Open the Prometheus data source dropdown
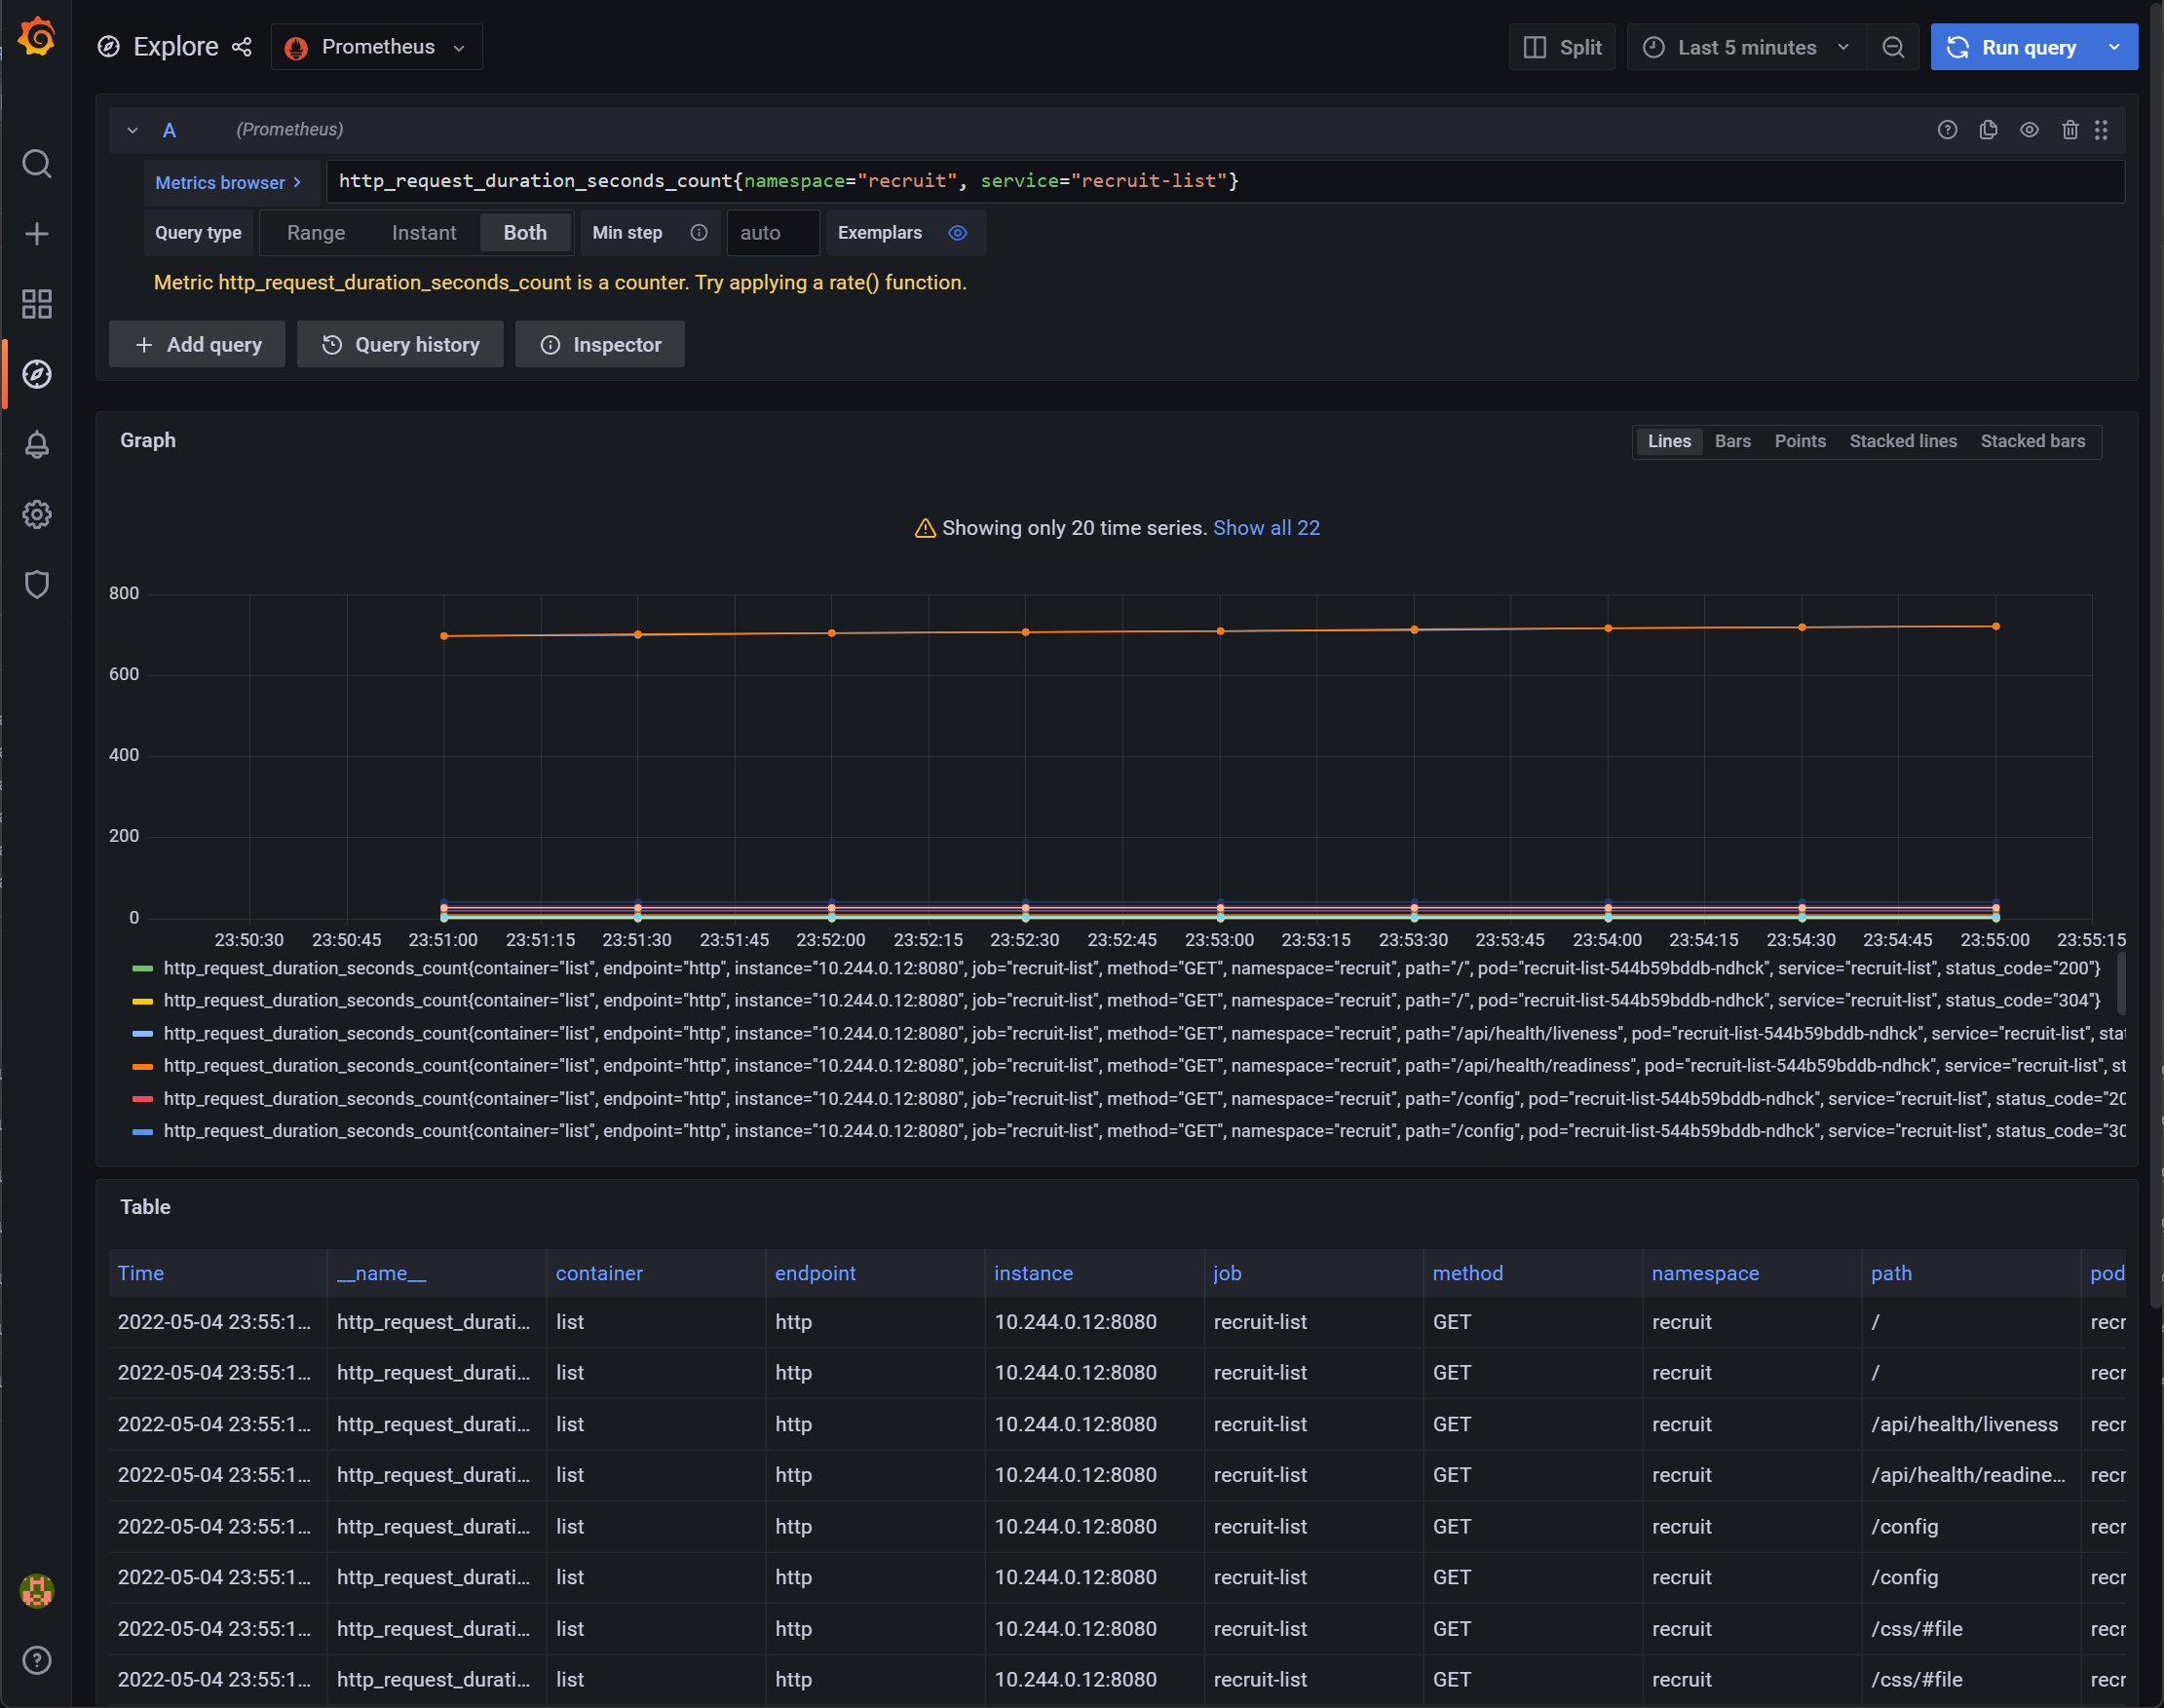Screen dimensions: 2164x1708 pyautogui.click(x=377, y=47)
